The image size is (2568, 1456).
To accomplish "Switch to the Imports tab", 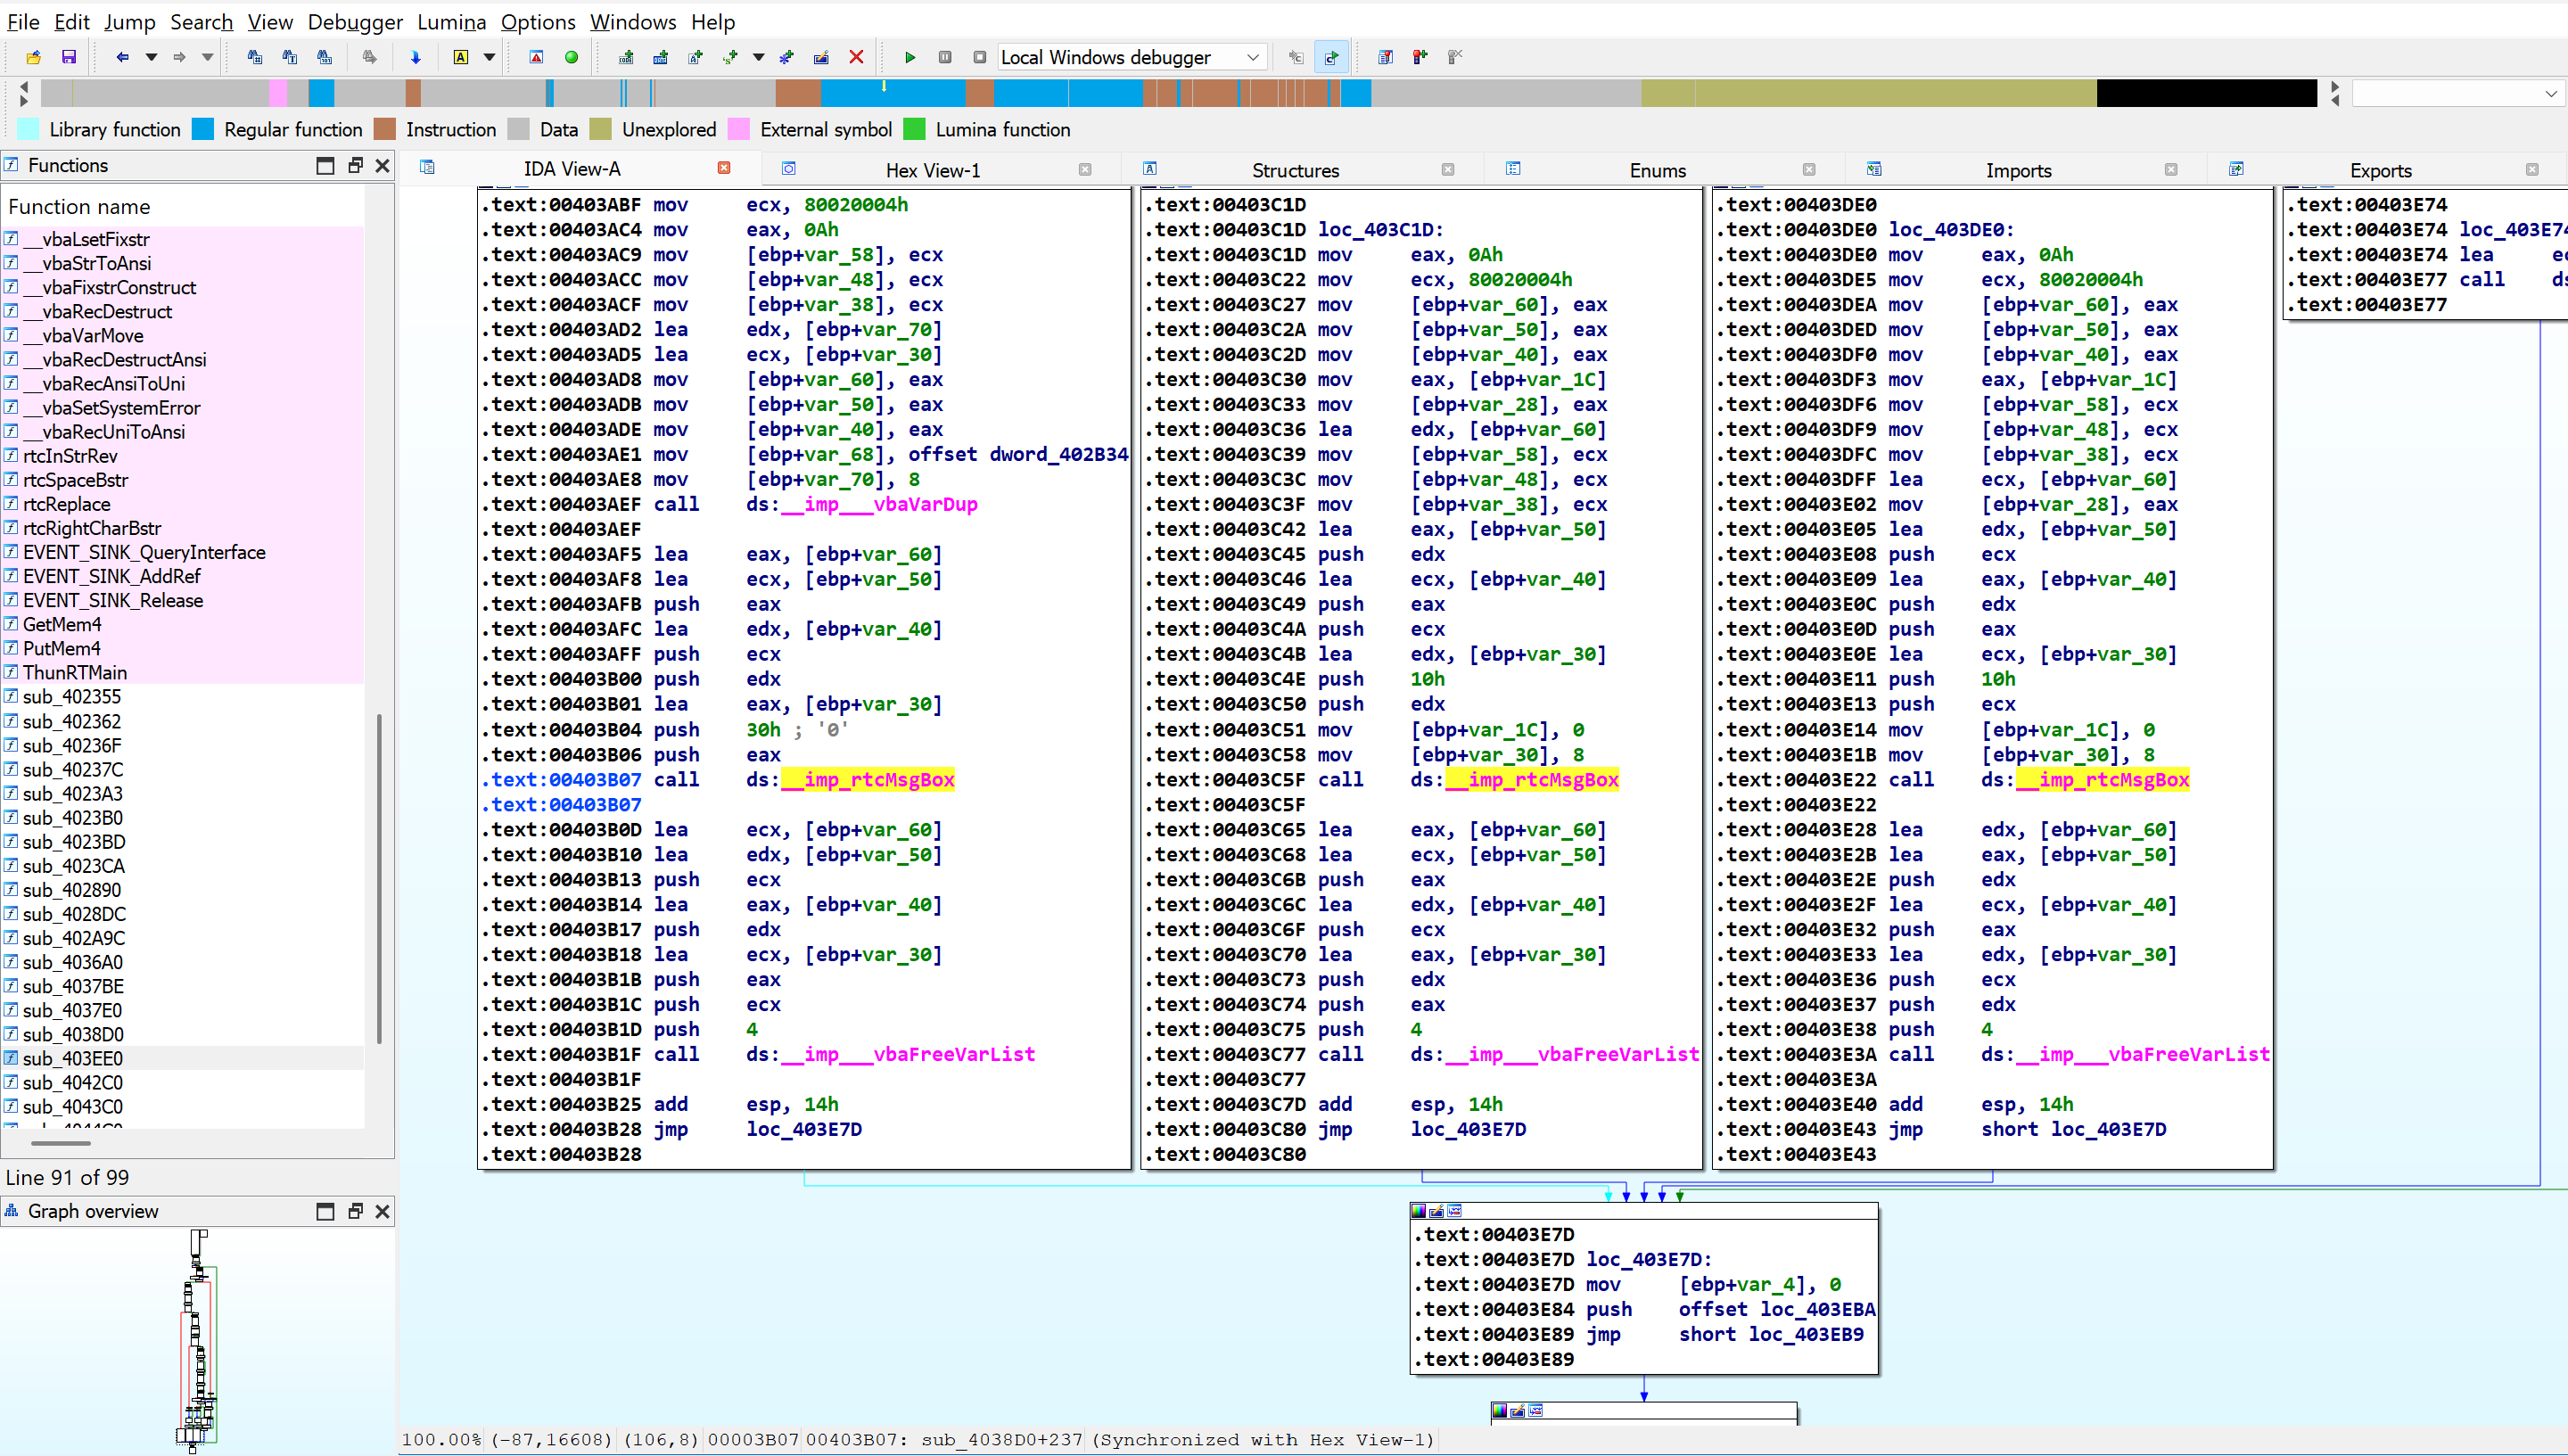I will [x=2018, y=170].
